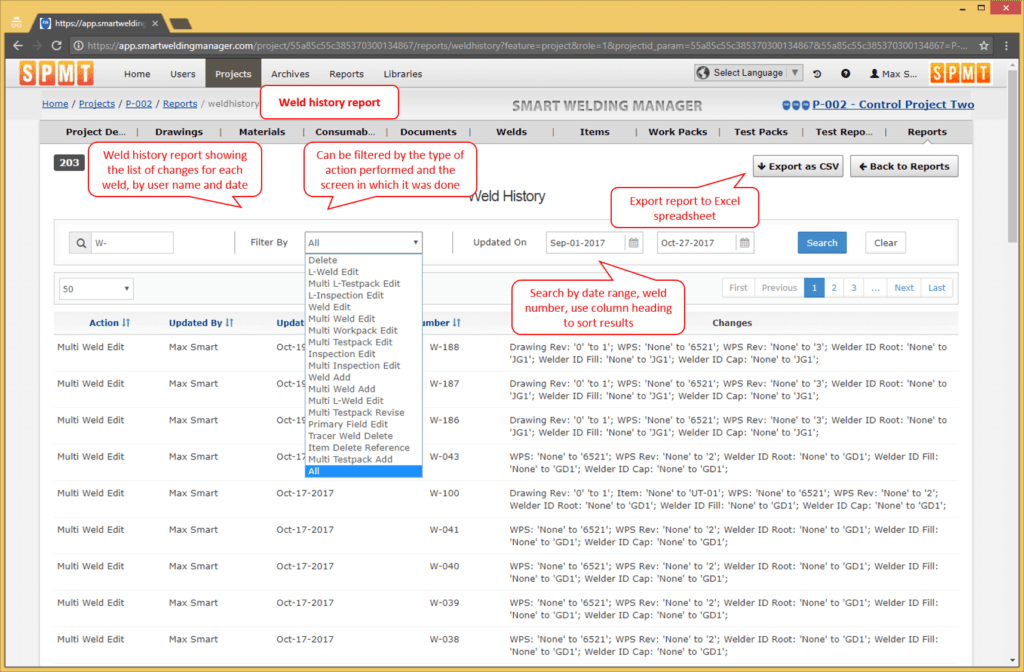Switch to the Documents tab
Screen dimensions: 1024x672
(x=428, y=132)
